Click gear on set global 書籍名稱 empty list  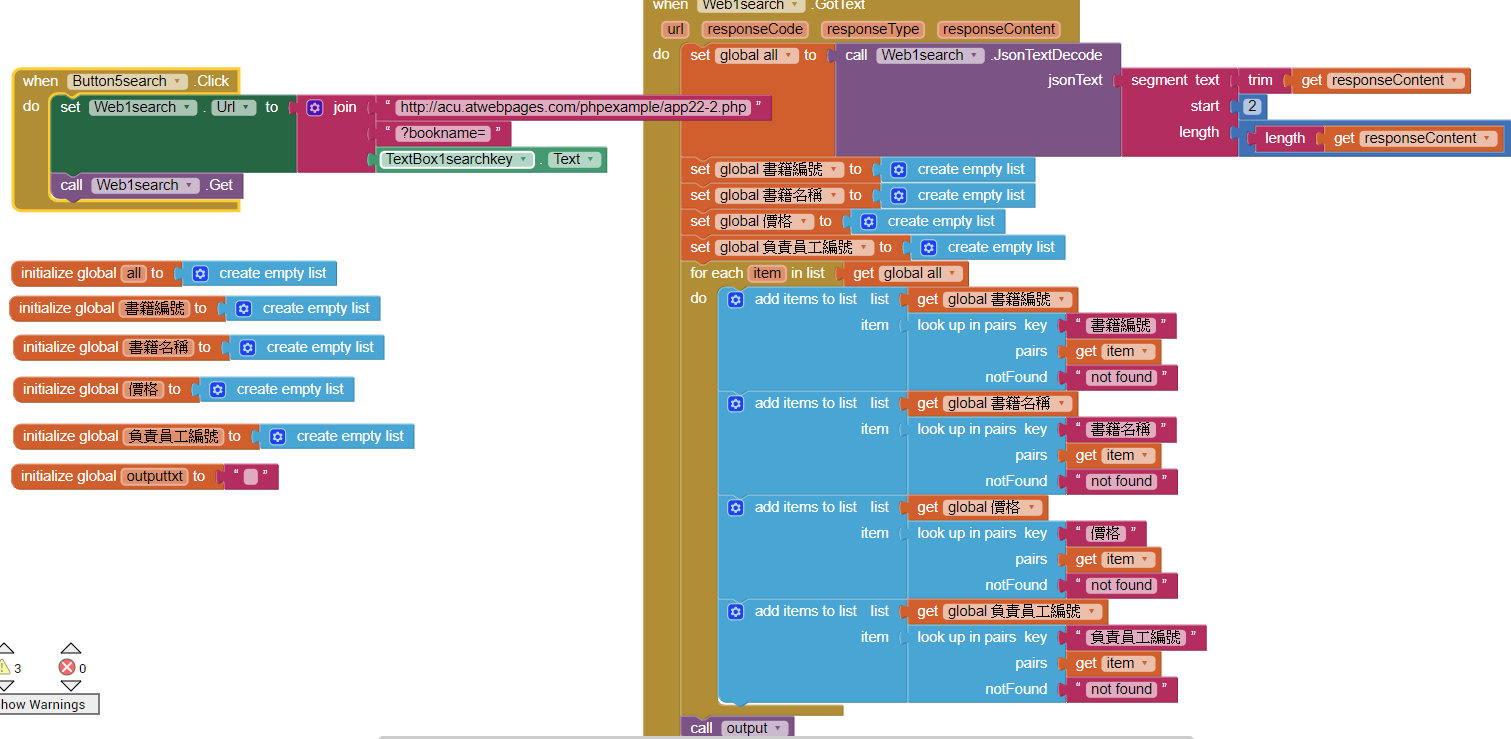pos(898,195)
